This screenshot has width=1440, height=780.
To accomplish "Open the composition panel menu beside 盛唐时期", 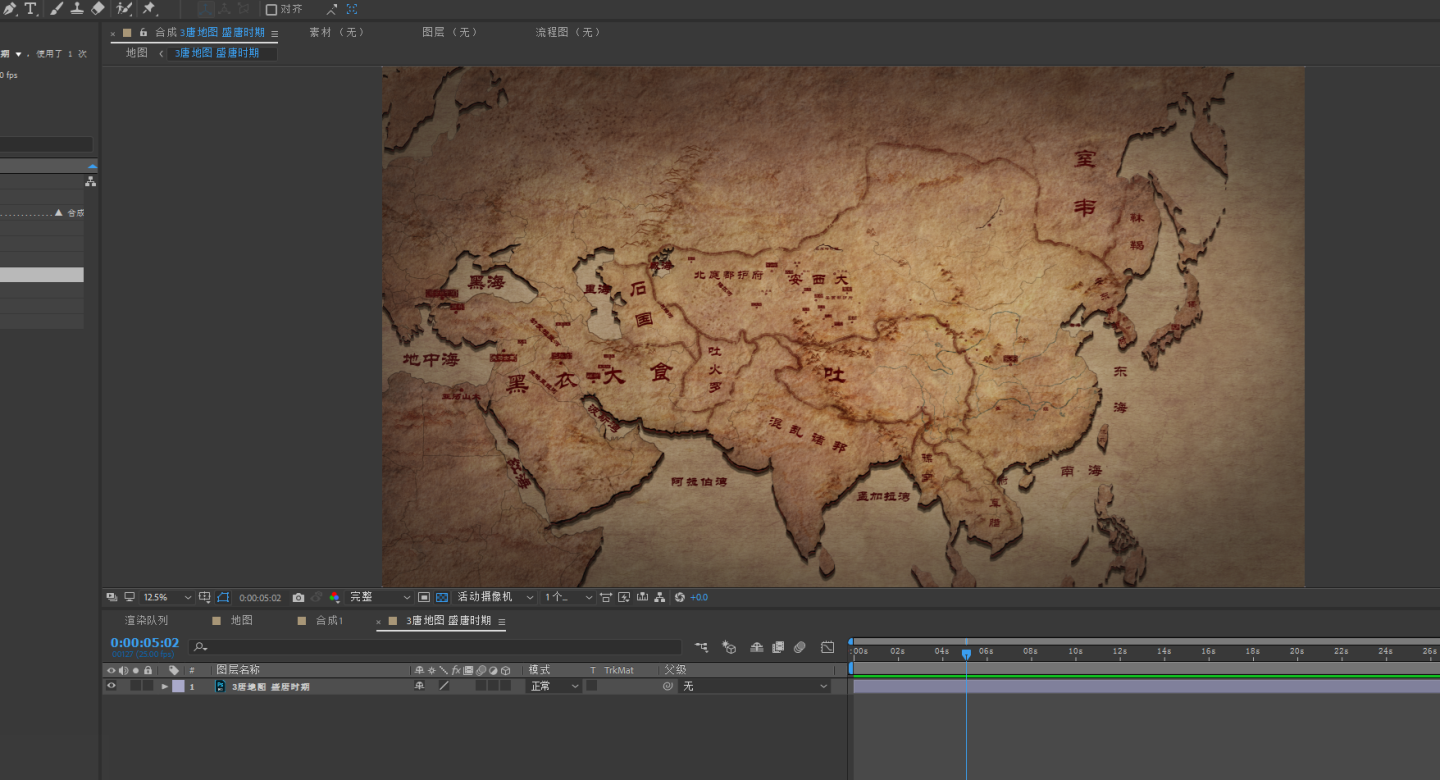I will point(275,33).
